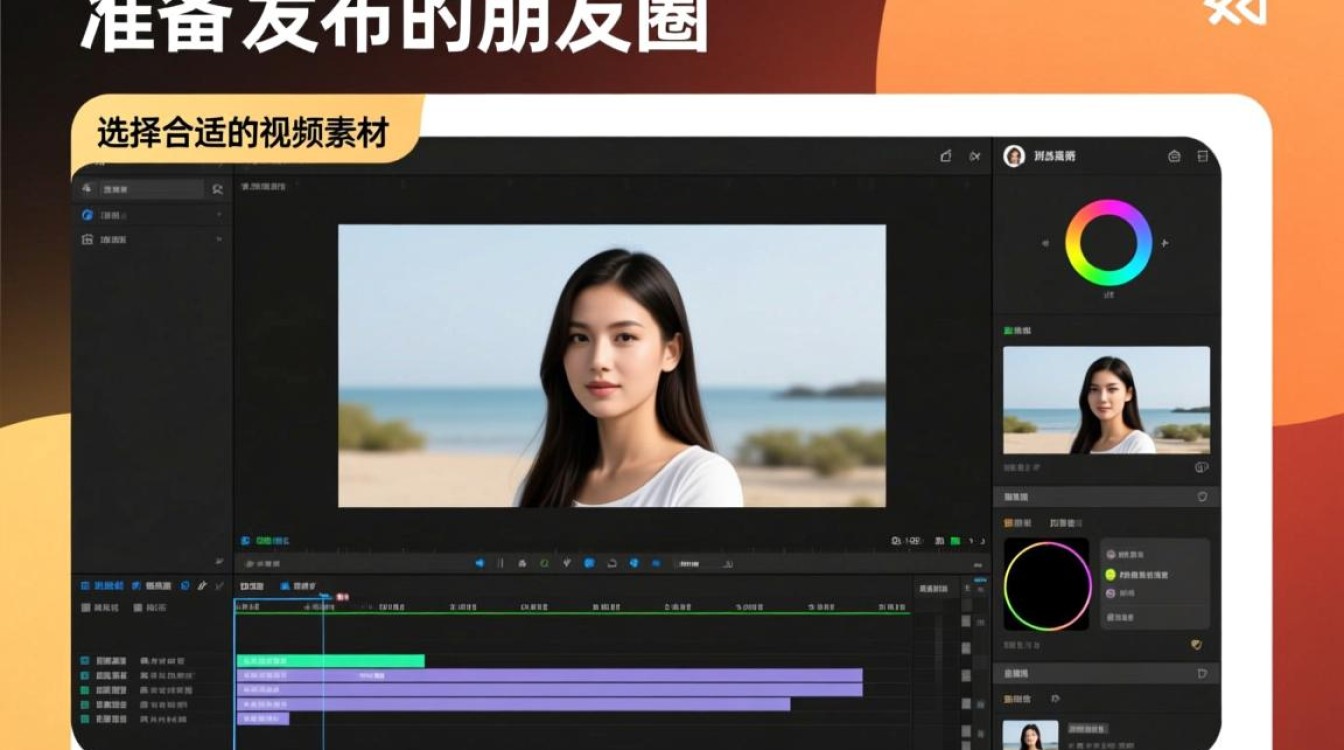
Task: Select the green clip on the top track
Action: (331, 660)
